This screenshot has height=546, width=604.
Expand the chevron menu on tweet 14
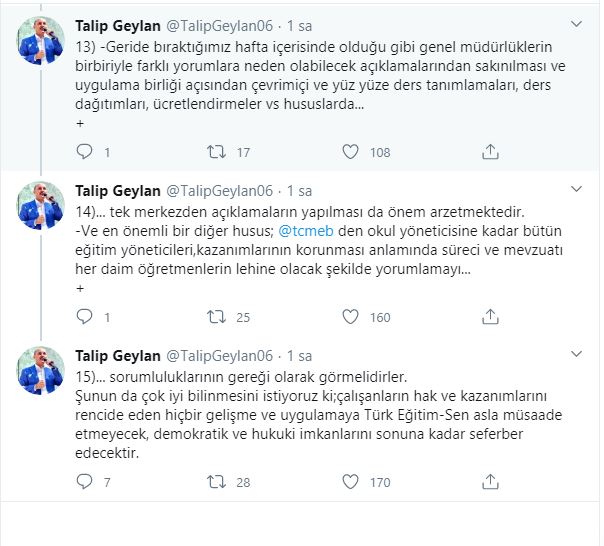coord(576,189)
